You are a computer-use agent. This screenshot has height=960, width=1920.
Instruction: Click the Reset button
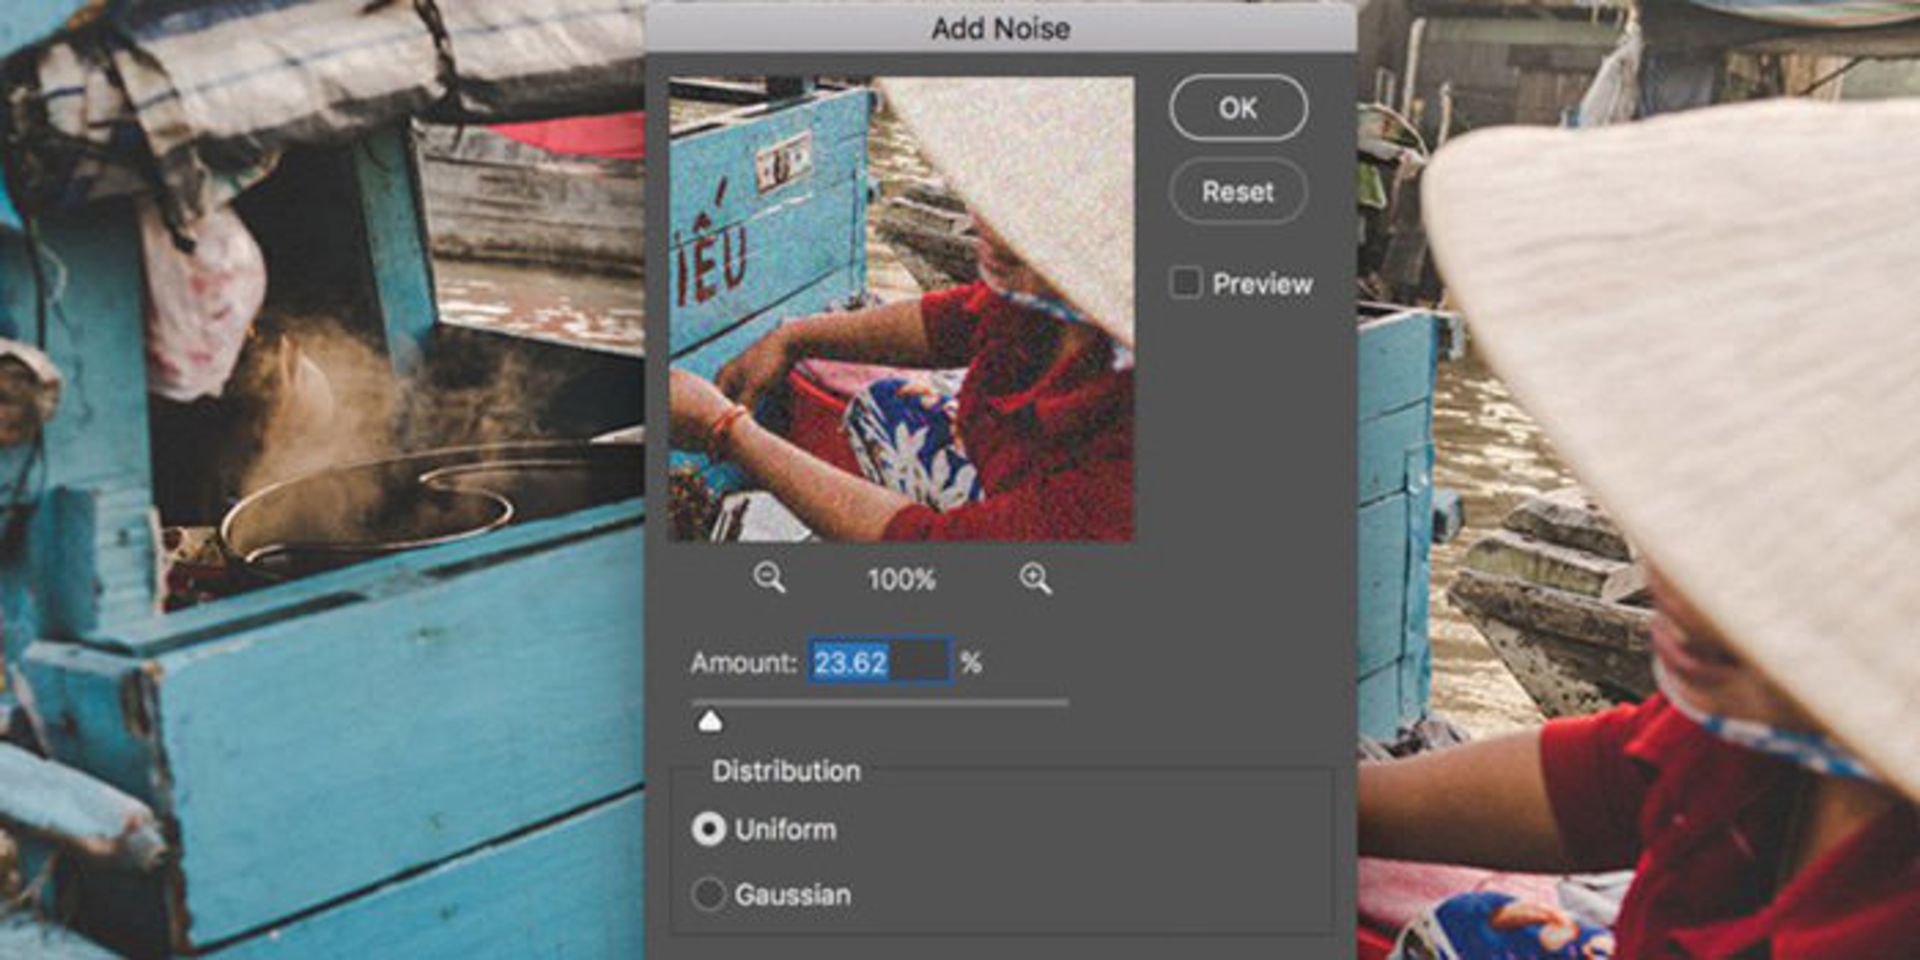pyautogui.click(x=1238, y=191)
